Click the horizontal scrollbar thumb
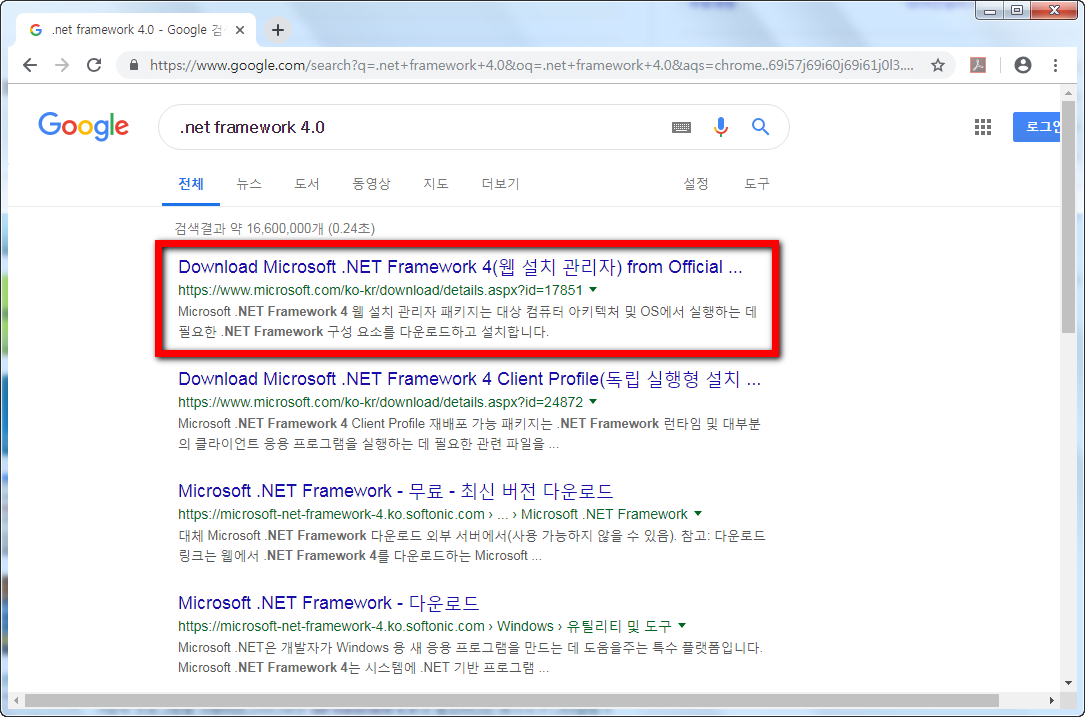Image resolution: width=1085 pixels, height=717 pixels. tap(512, 700)
